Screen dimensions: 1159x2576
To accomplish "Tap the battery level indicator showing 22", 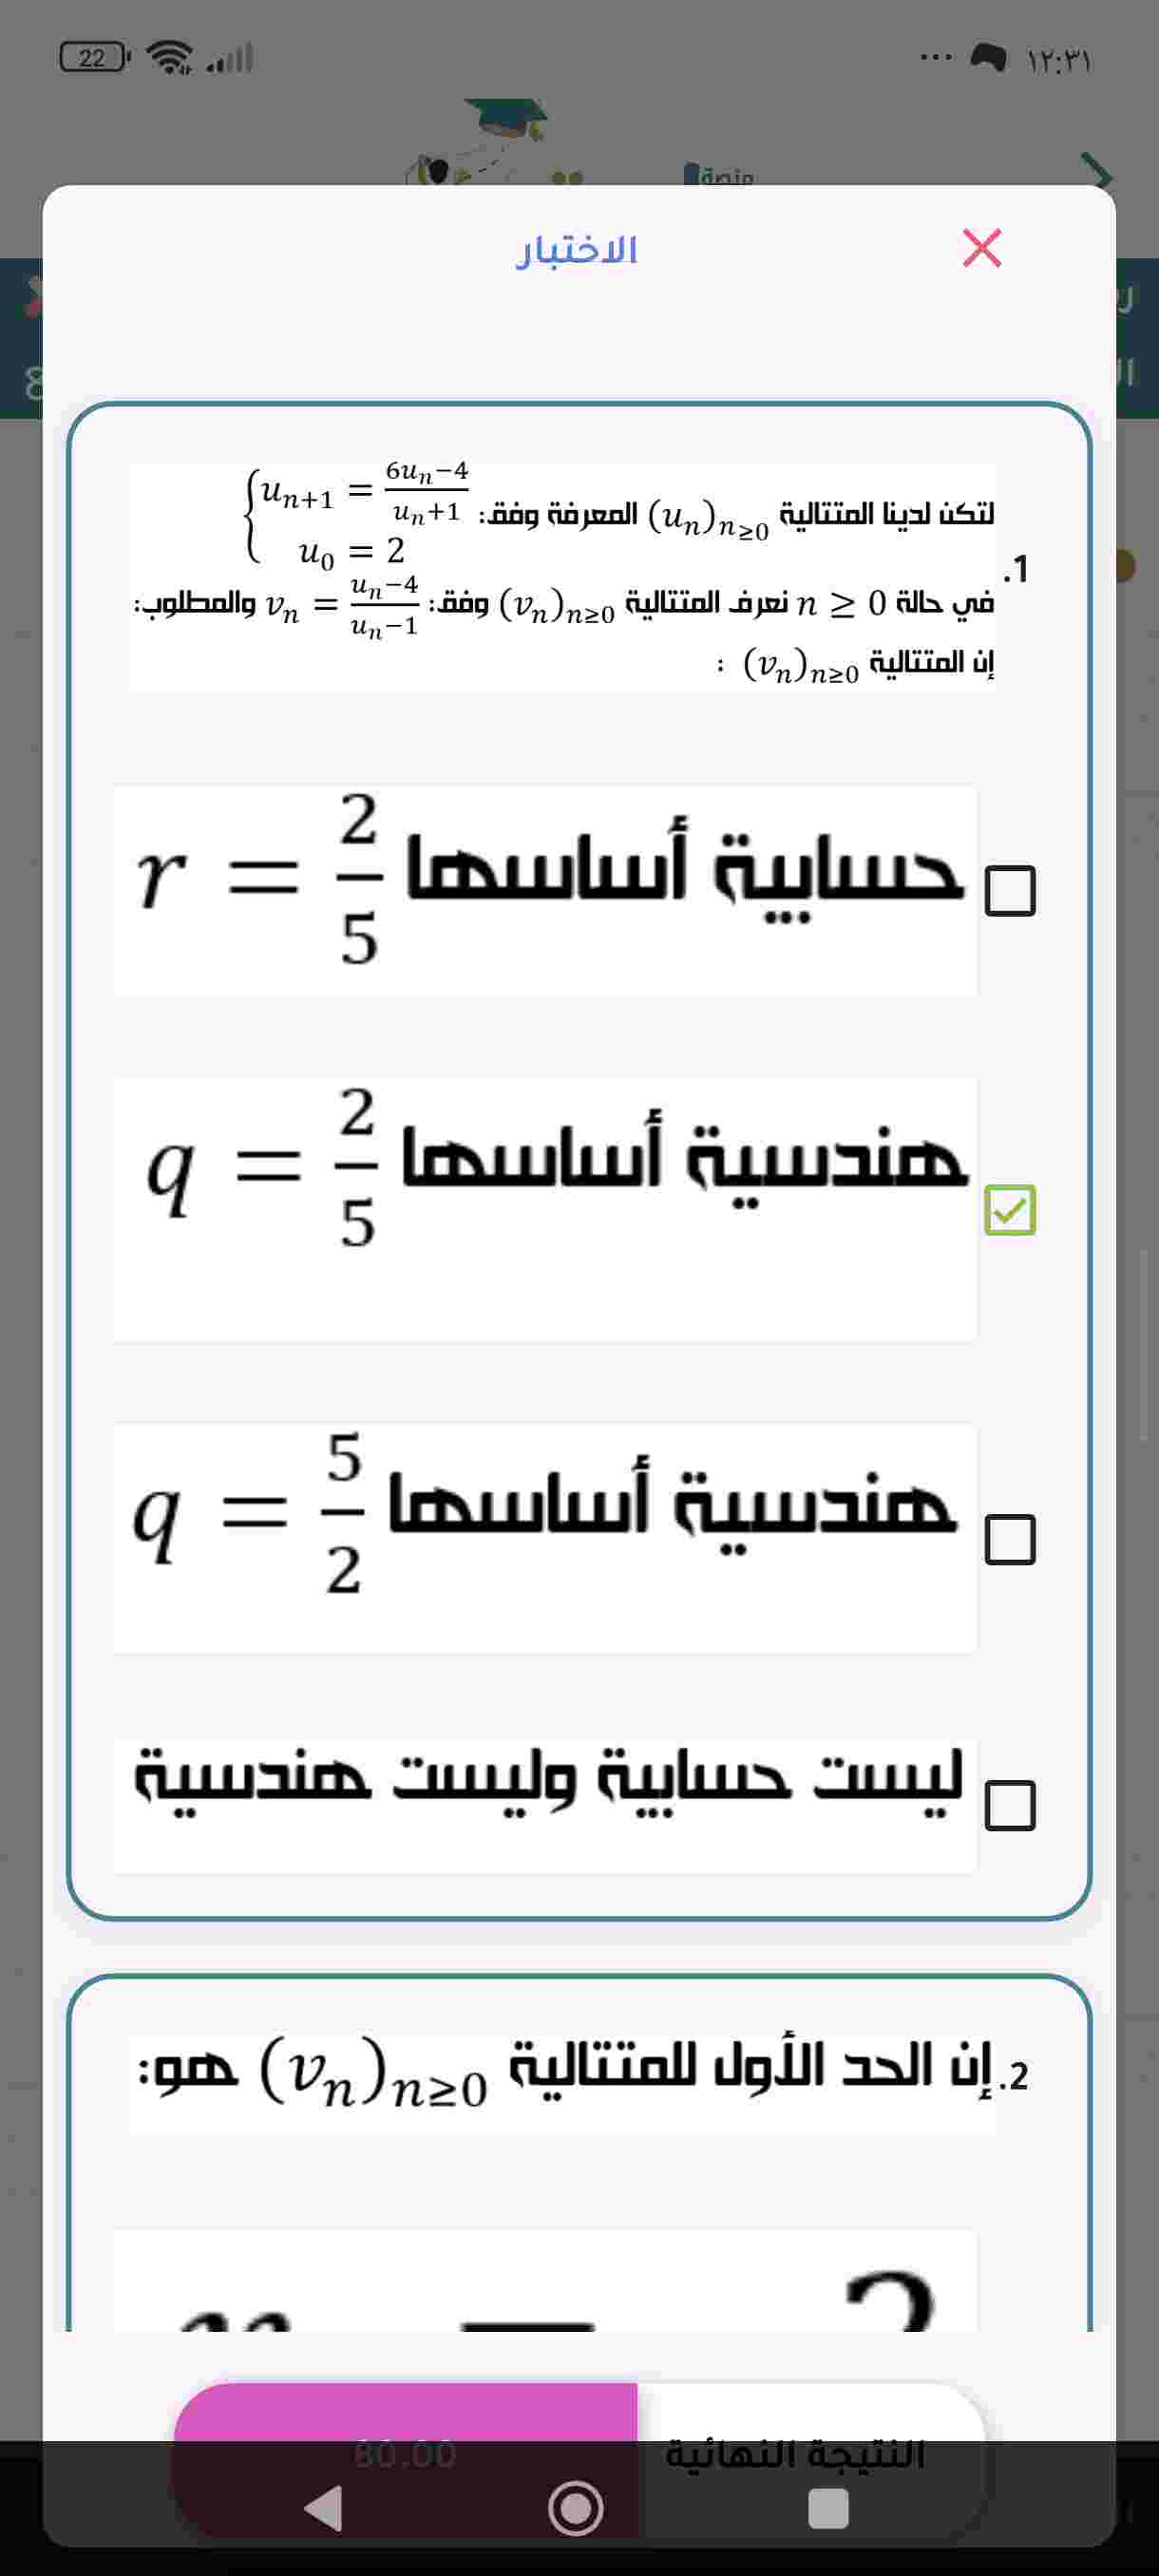I will [94, 58].
